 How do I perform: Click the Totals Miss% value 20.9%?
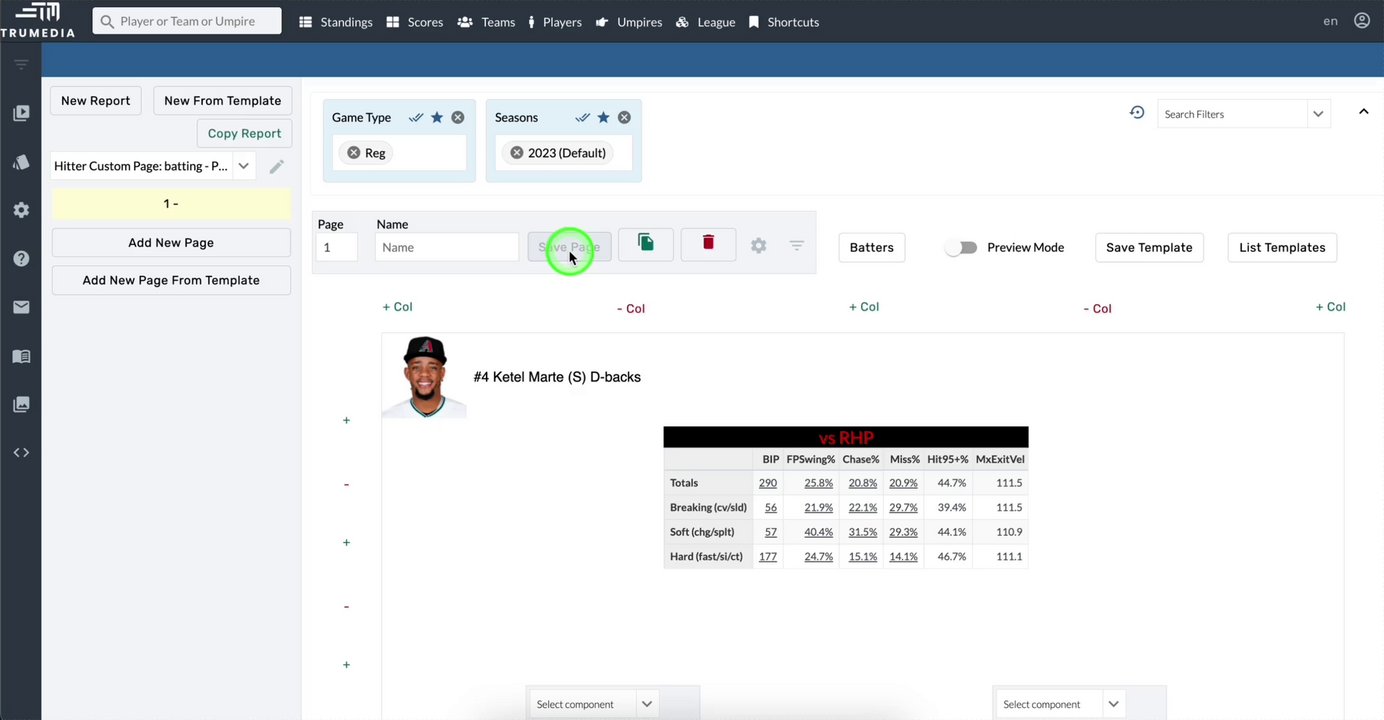click(x=904, y=483)
